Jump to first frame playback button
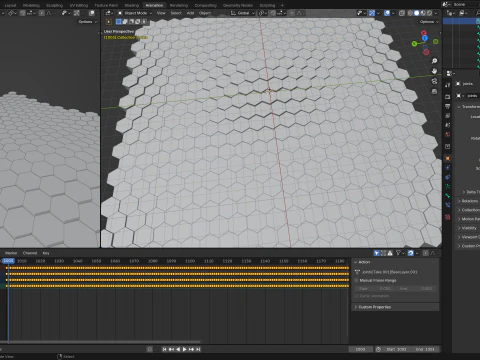This screenshot has width=480, height=360. pyautogui.click(x=164, y=349)
